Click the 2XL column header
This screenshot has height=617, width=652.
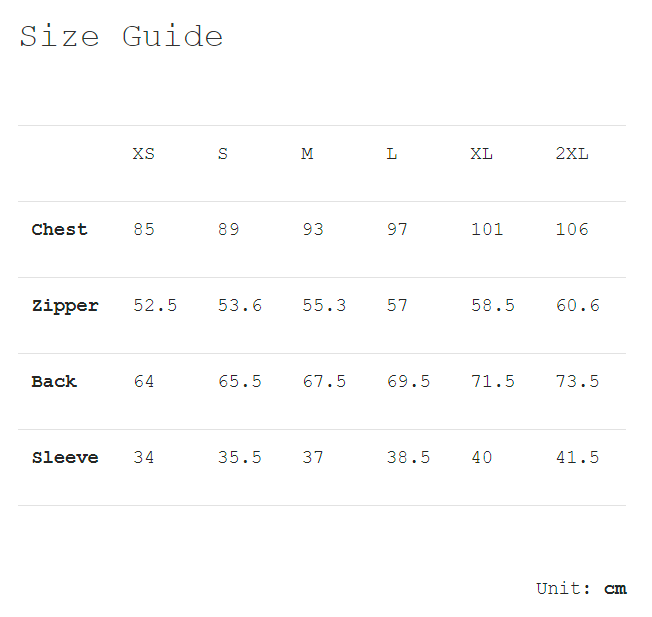pos(572,154)
